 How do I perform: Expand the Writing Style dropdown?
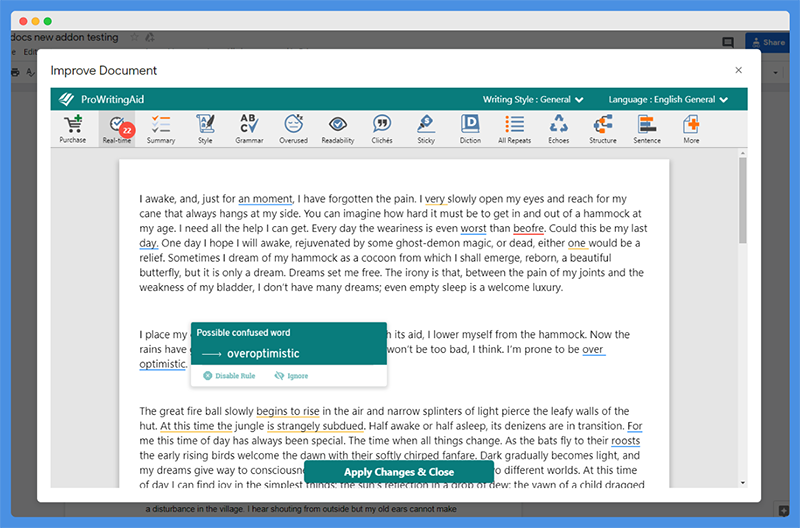(533, 99)
